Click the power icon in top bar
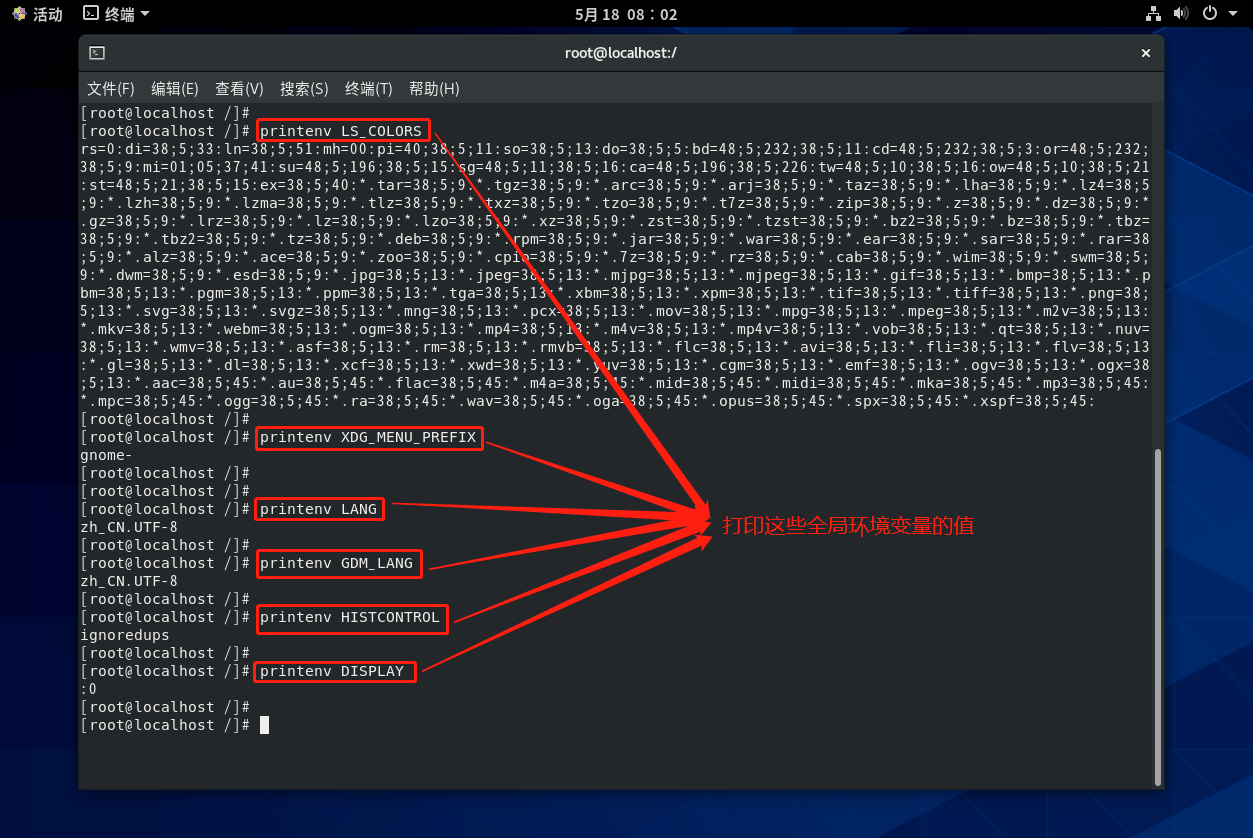 (1209, 14)
